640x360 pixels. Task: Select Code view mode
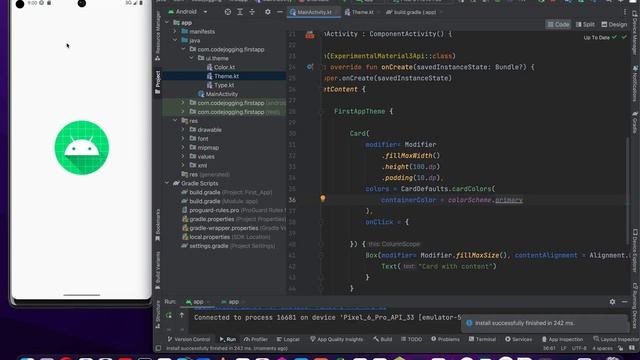click(558, 24)
